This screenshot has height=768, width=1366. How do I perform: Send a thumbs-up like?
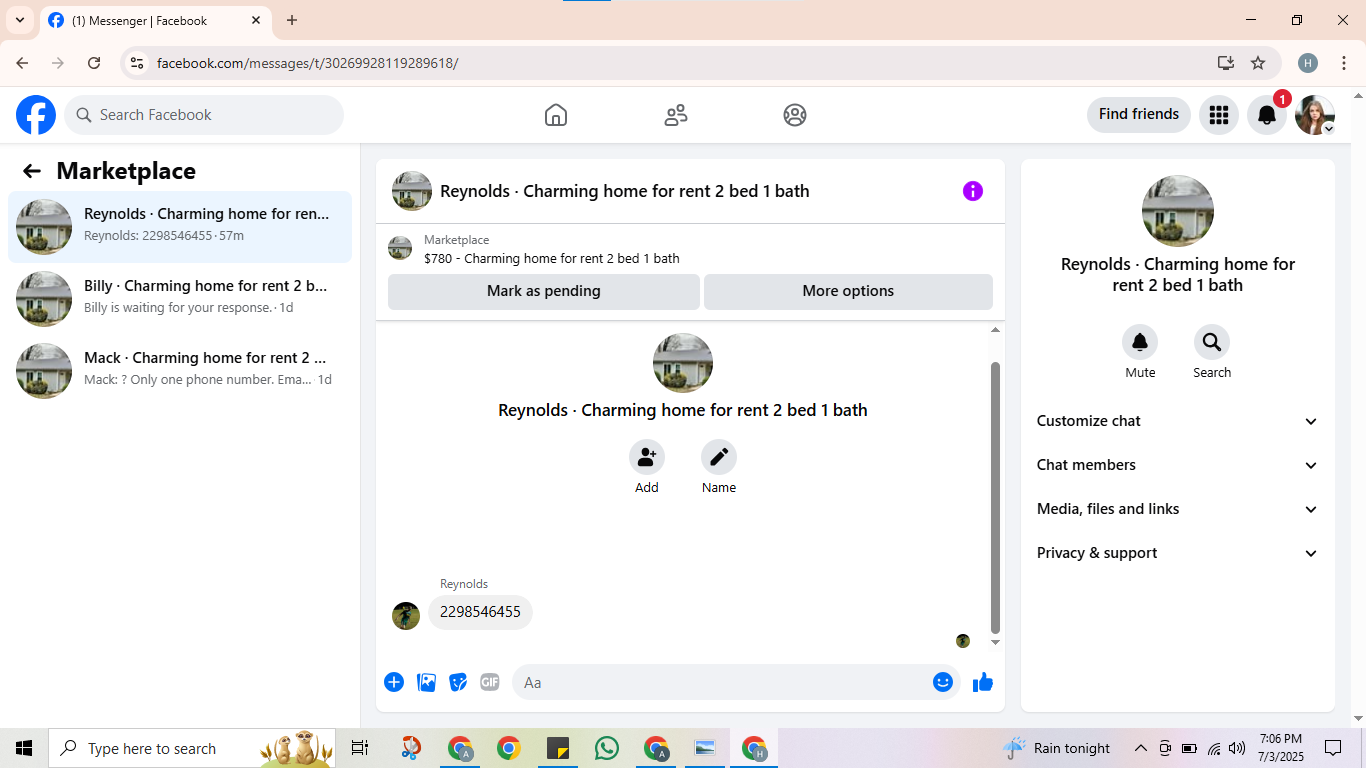(x=983, y=682)
